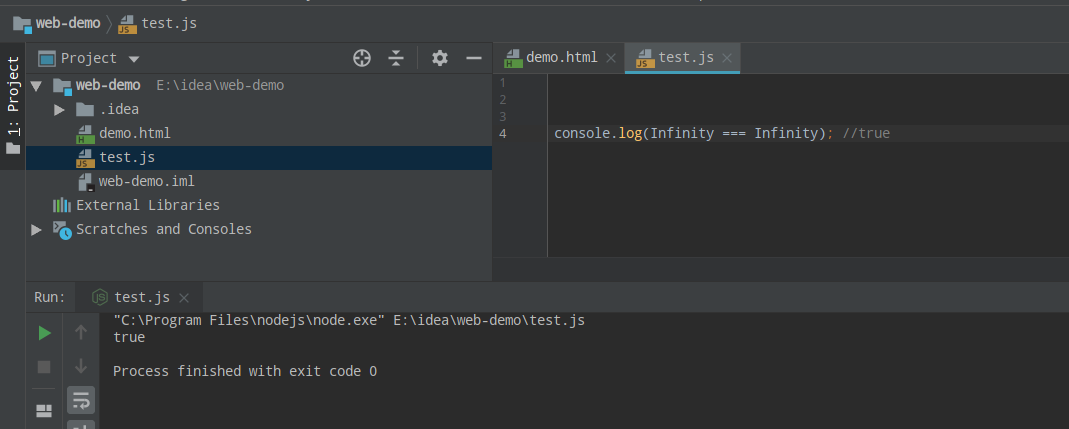The width and height of the screenshot is (1069, 429).
Task: Click the Node.js icon on the Run tab
Action: 100,297
